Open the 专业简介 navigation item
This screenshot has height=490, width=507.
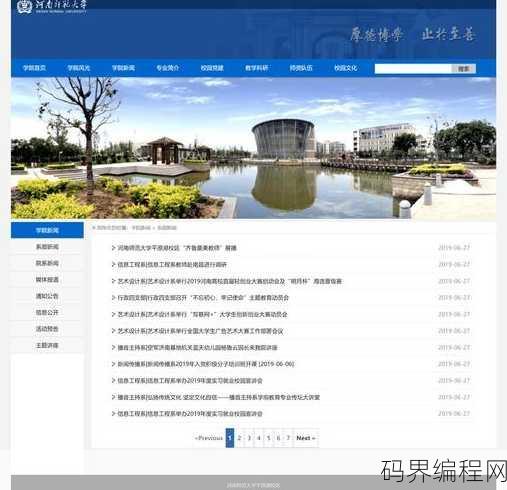[168, 68]
